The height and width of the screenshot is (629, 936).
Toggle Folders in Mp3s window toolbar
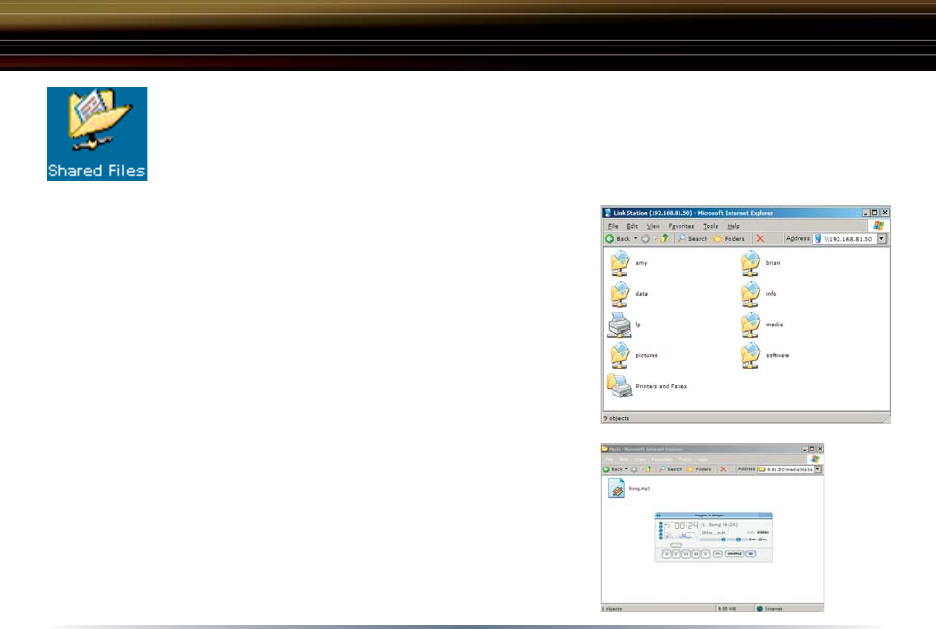click(x=700, y=469)
